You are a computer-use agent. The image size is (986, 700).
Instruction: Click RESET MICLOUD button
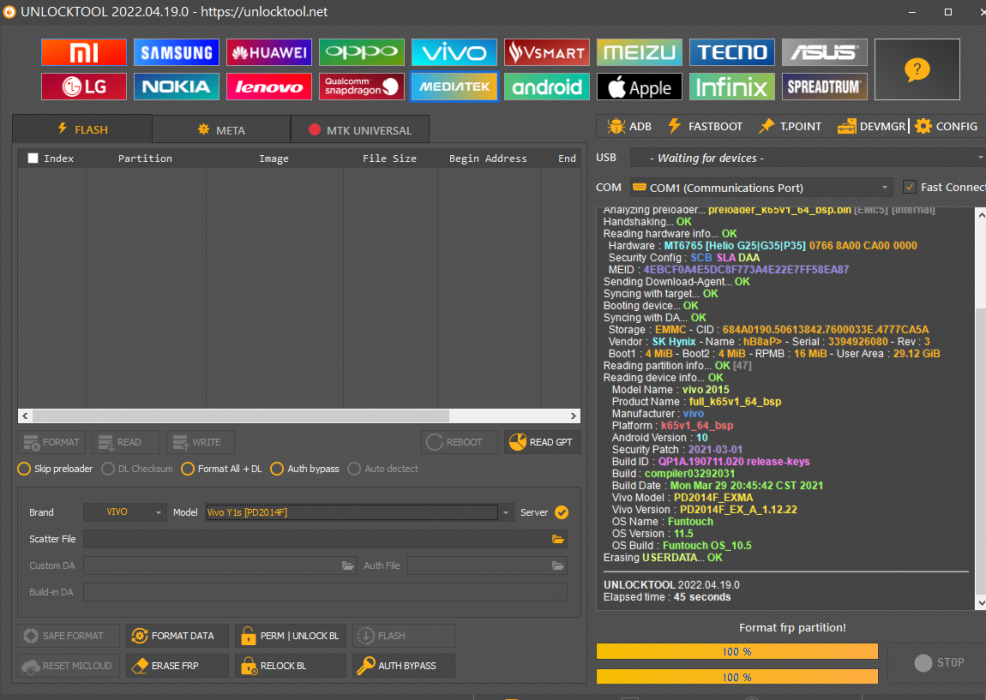pos(69,665)
